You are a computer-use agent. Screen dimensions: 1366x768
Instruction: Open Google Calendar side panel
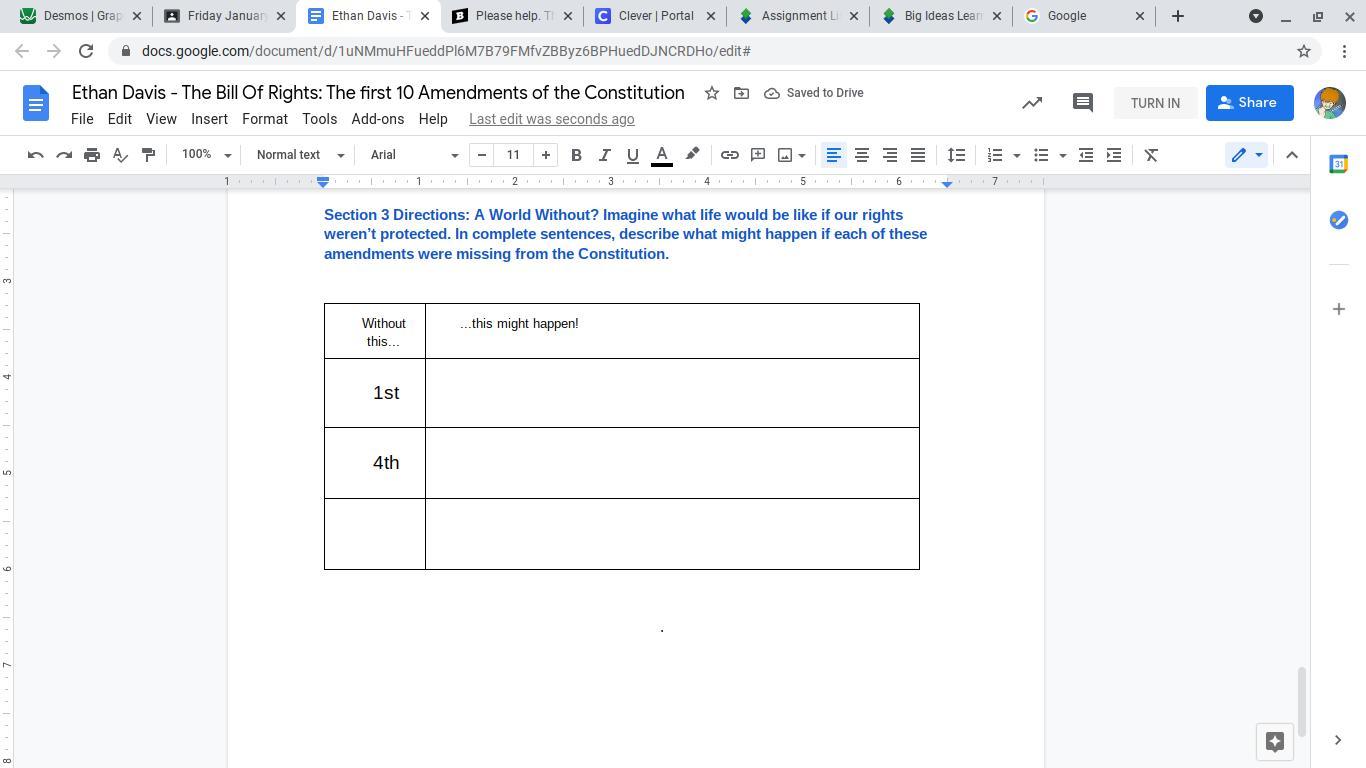pyautogui.click(x=1338, y=164)
